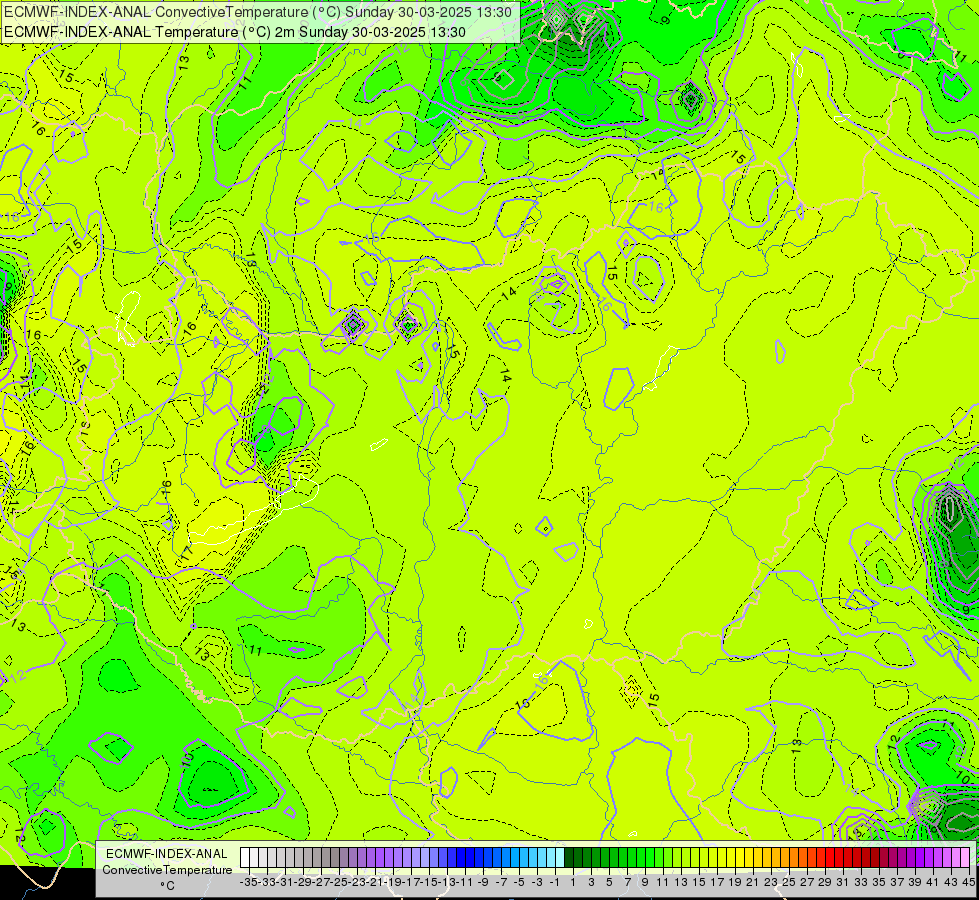This screenshot has height=900, width=979.
Task: Click the legend scale value -35
Action: 248,882
